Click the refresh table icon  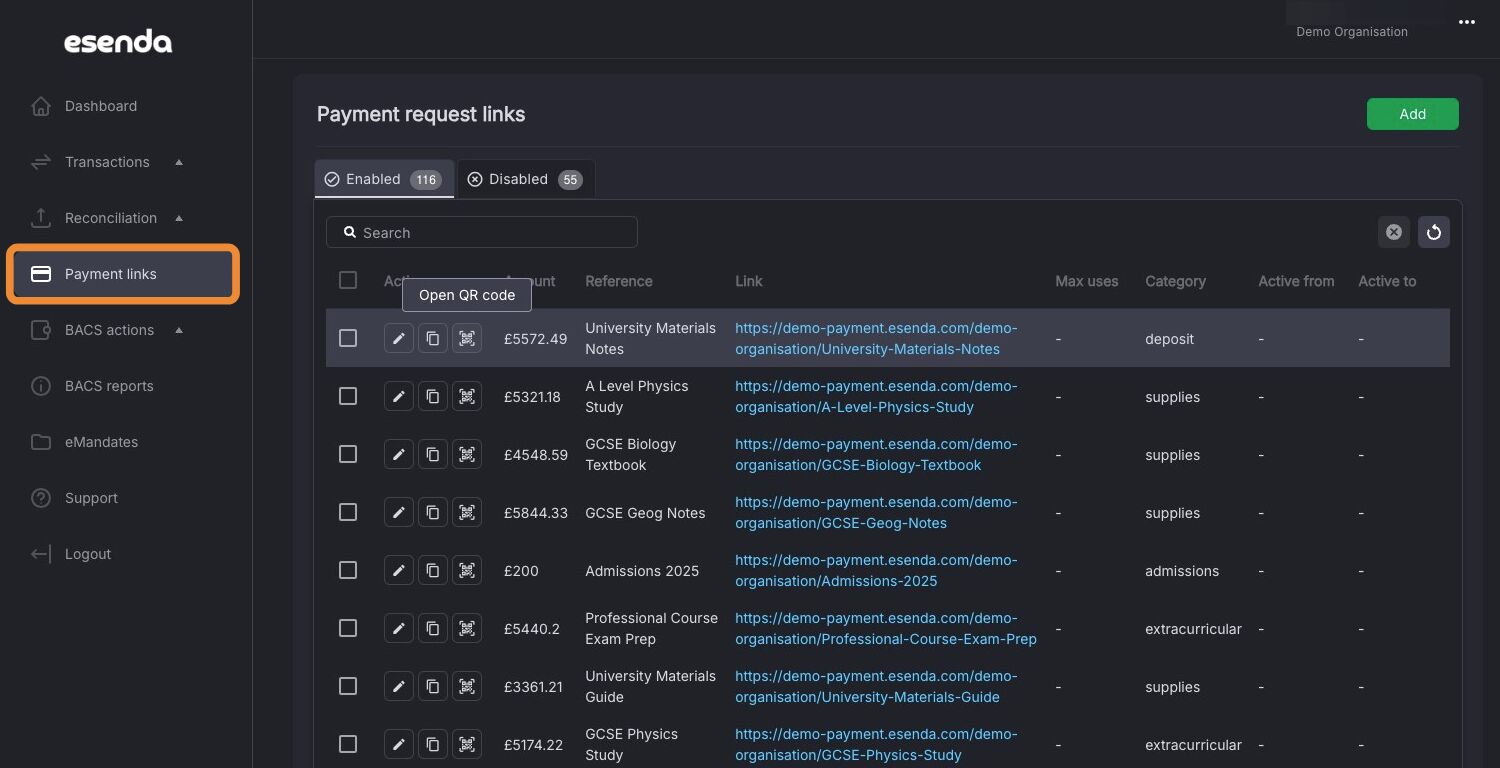pyautogui.click(x=1434, y=232)
